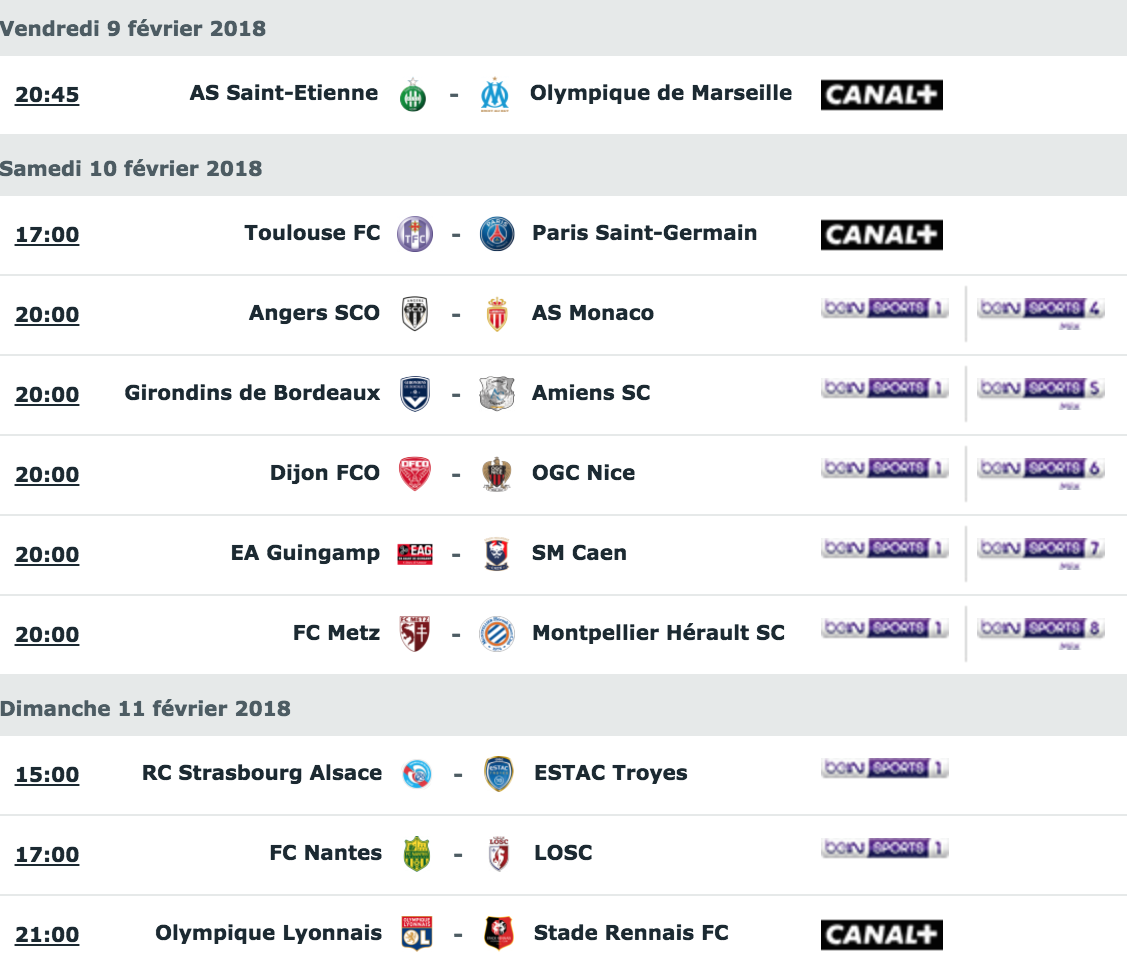Select the Paris Saint-Germain crest
The height and width of the screenshot is (968, 1127).
tap(497, 234)
